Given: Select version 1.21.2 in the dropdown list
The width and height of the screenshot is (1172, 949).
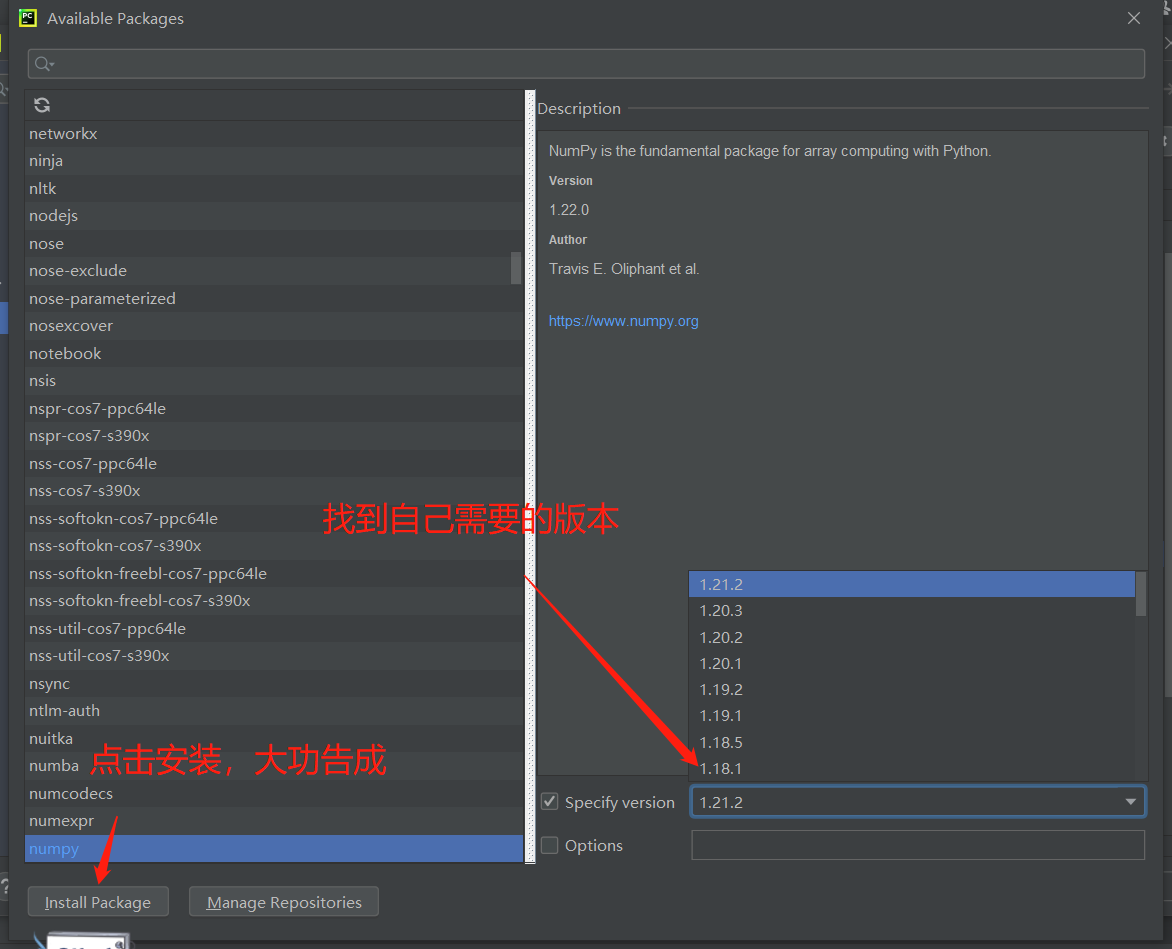Looking at the screenshot, I should click(912, 584).
